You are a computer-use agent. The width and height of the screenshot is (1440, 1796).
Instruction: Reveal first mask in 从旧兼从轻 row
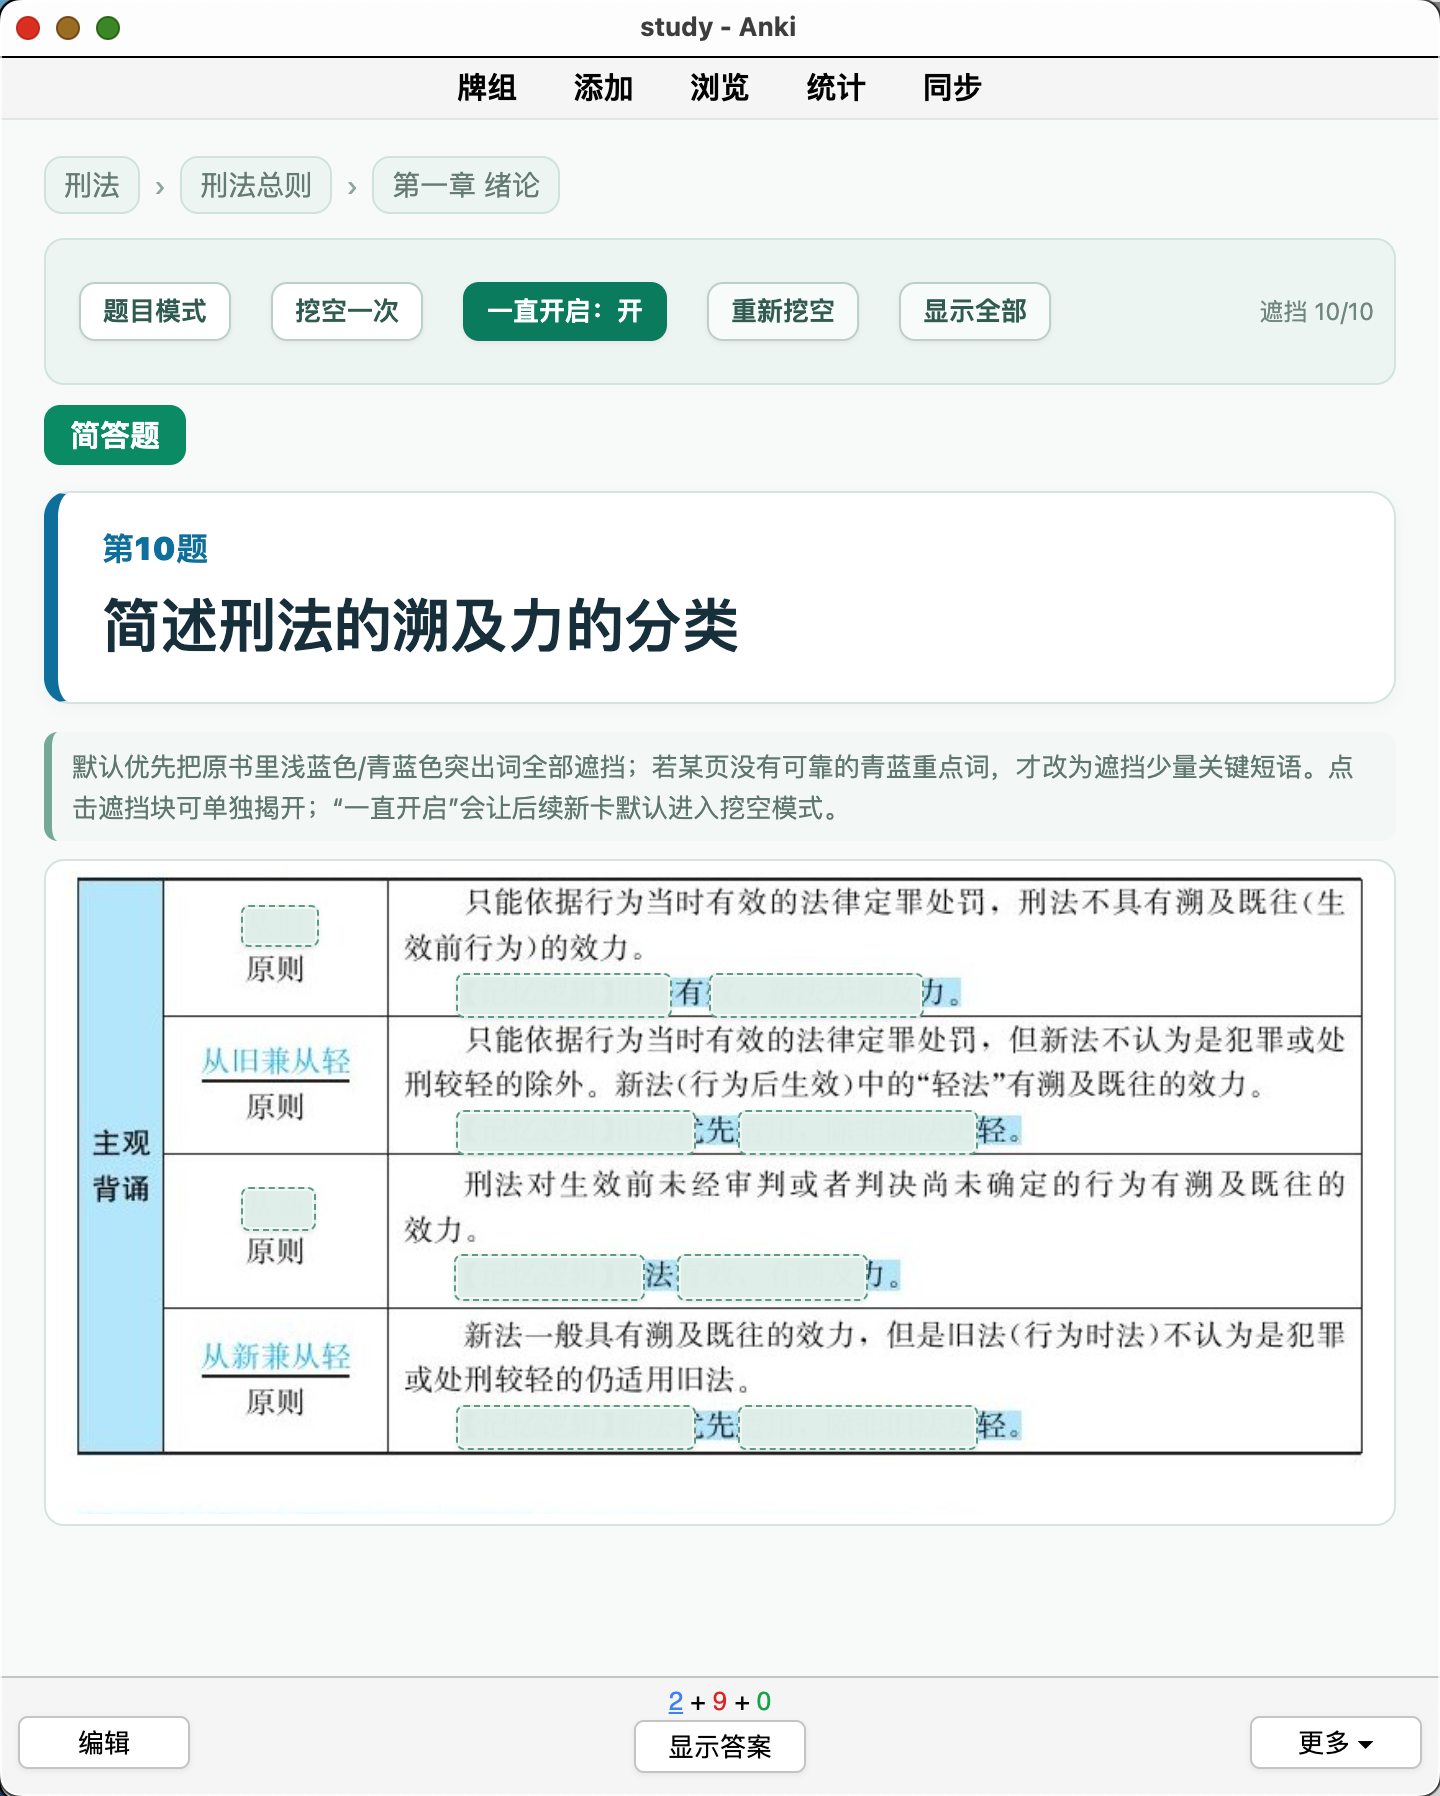pos(576,1132)
